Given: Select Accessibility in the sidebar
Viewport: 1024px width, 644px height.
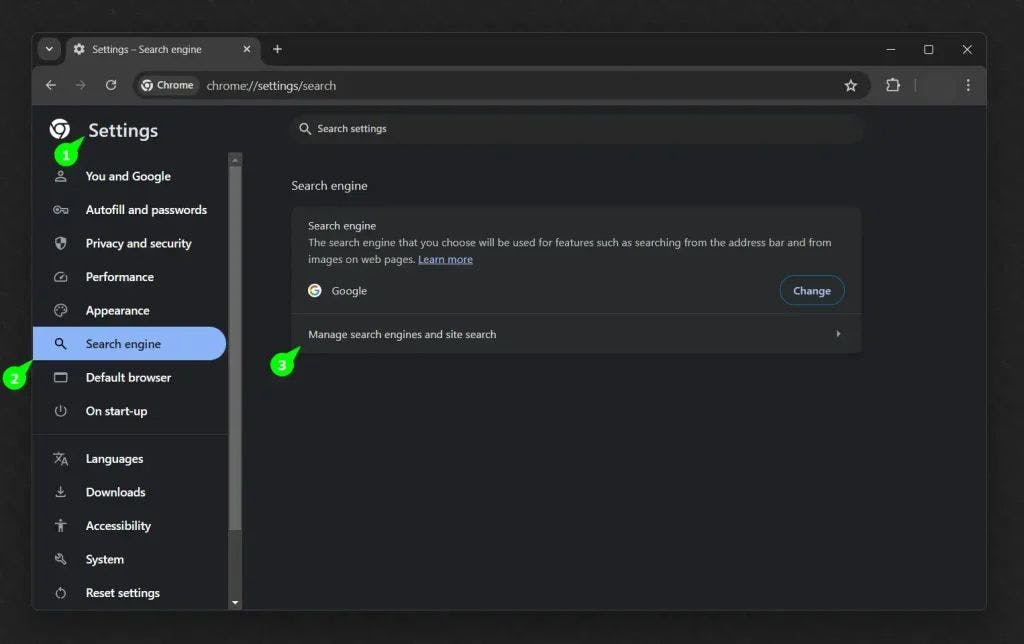Looking at the screenshot, I should pos(118,526).
